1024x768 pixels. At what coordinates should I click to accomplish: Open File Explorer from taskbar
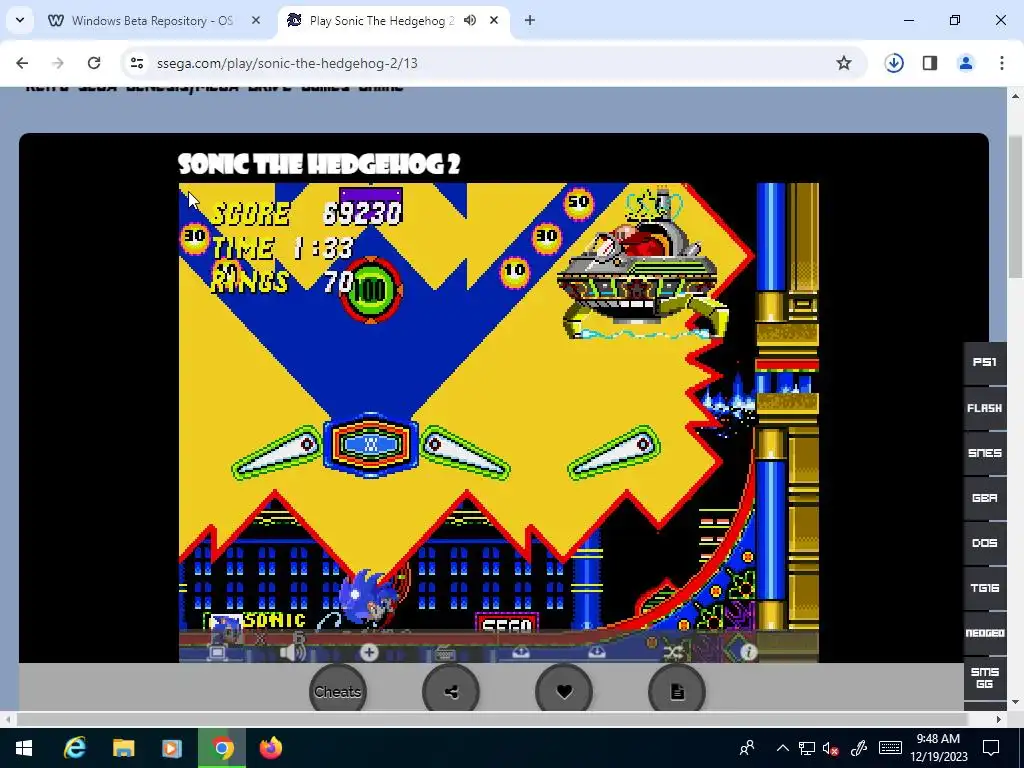(123, 748)
